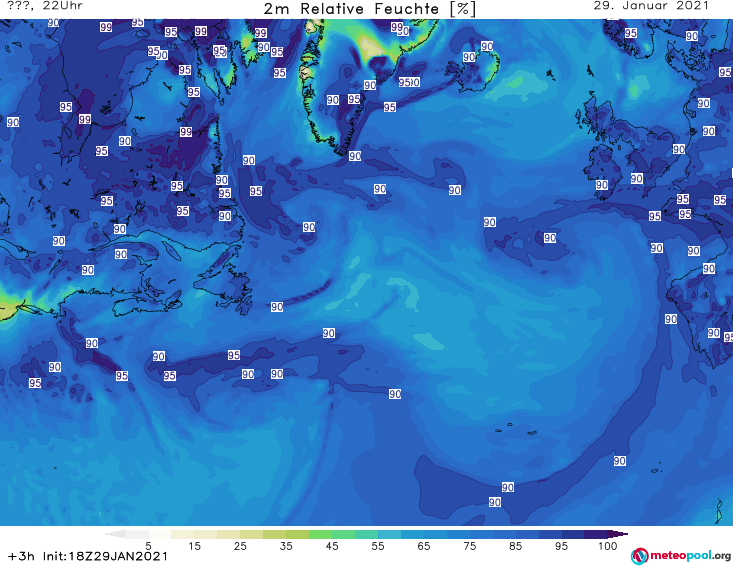Open the meteopool.org text link
This screenshot has height=566, width=733.
690,555
